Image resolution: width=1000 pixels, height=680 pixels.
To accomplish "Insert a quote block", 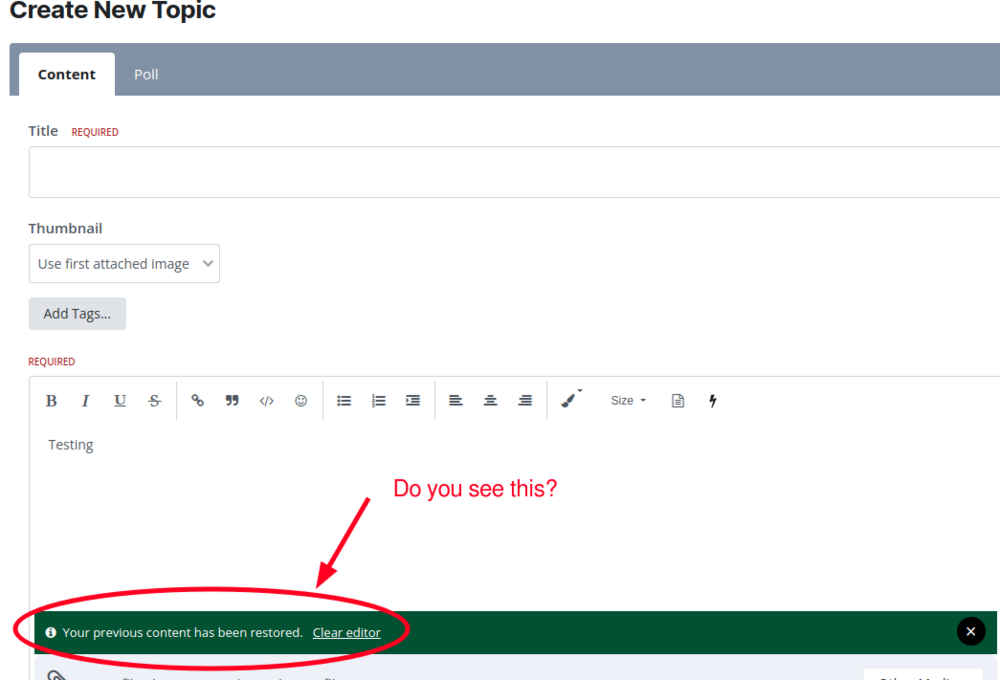I will point(232,401).
